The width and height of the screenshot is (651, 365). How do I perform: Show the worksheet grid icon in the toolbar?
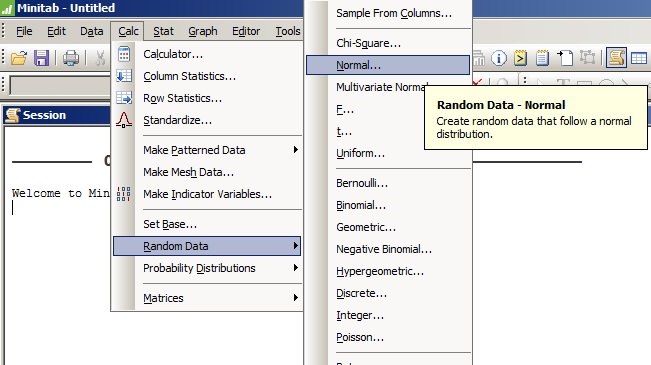639,58
